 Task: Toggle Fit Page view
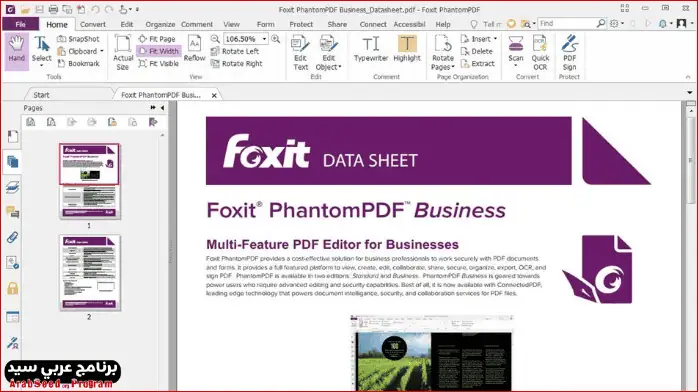[157, 39]
